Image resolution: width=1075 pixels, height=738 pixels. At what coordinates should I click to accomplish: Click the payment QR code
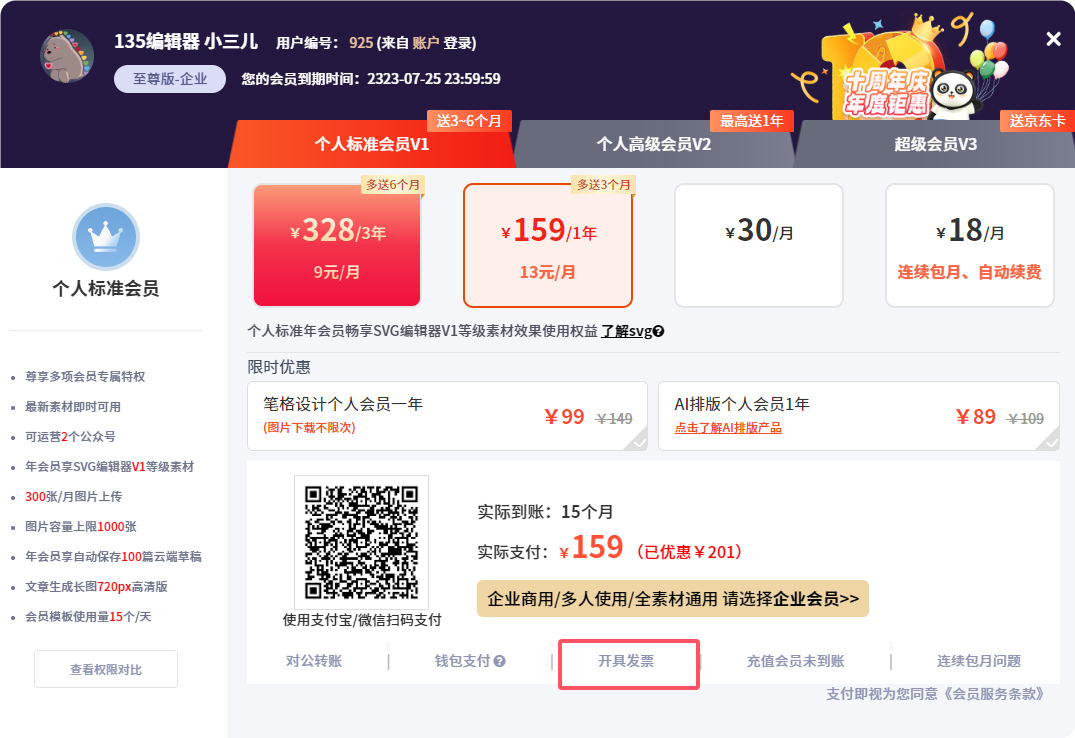[361, 542]
